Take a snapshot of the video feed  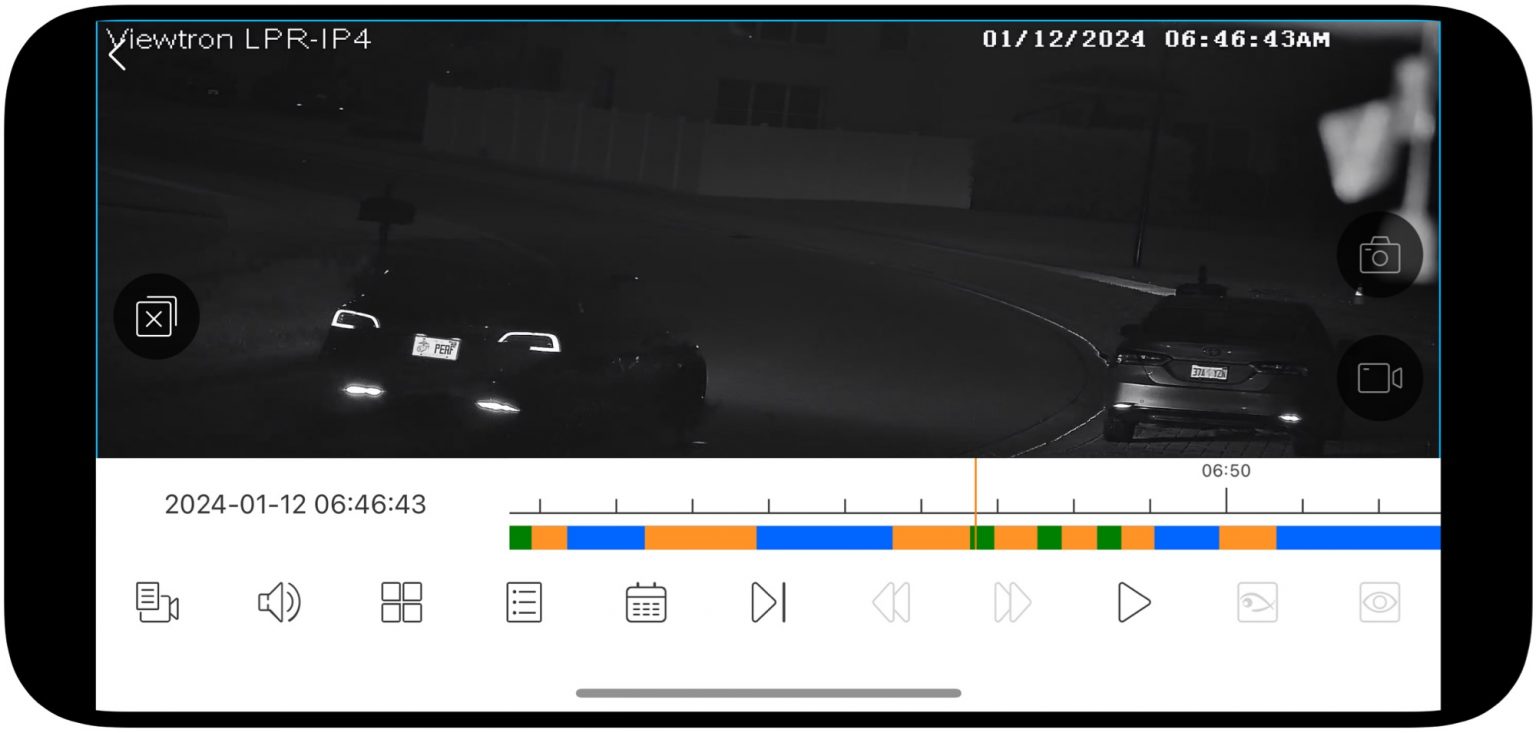(x=1379, y=256)
